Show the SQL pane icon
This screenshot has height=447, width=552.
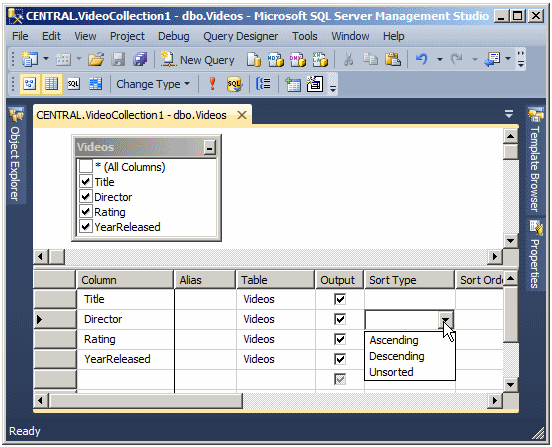coord(74,84)
